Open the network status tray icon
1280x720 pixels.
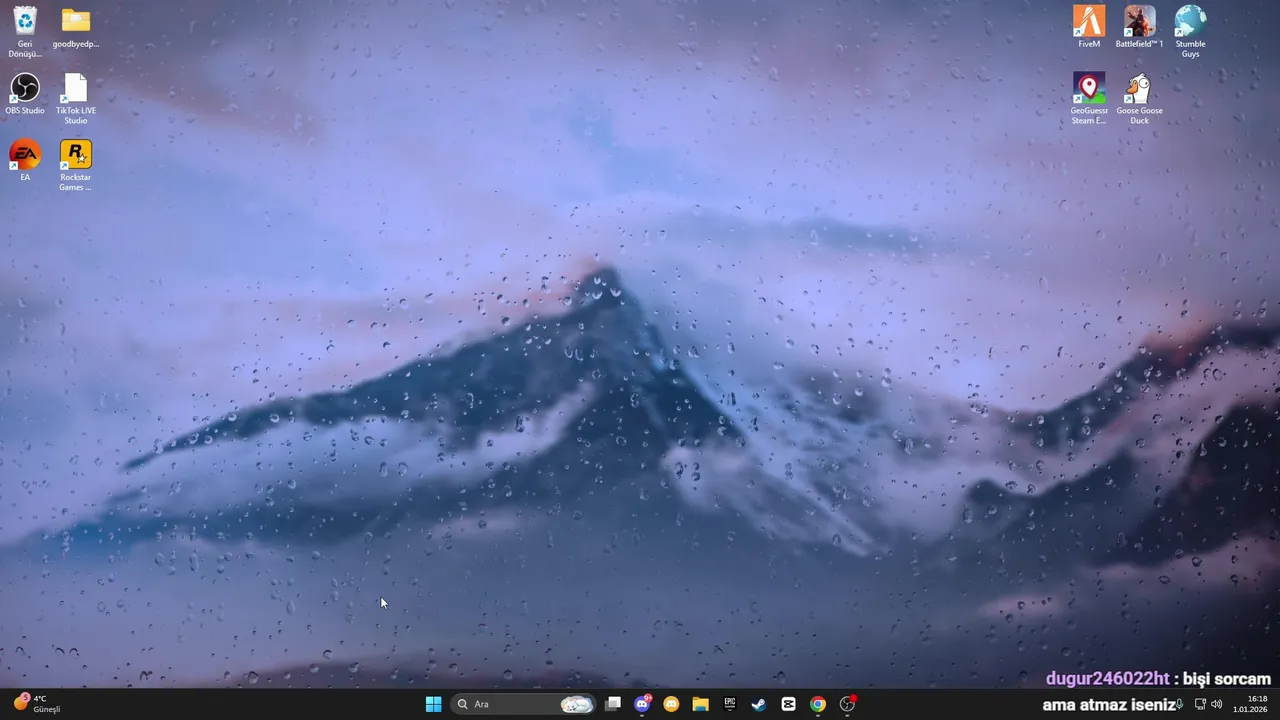pos(1200,704)
